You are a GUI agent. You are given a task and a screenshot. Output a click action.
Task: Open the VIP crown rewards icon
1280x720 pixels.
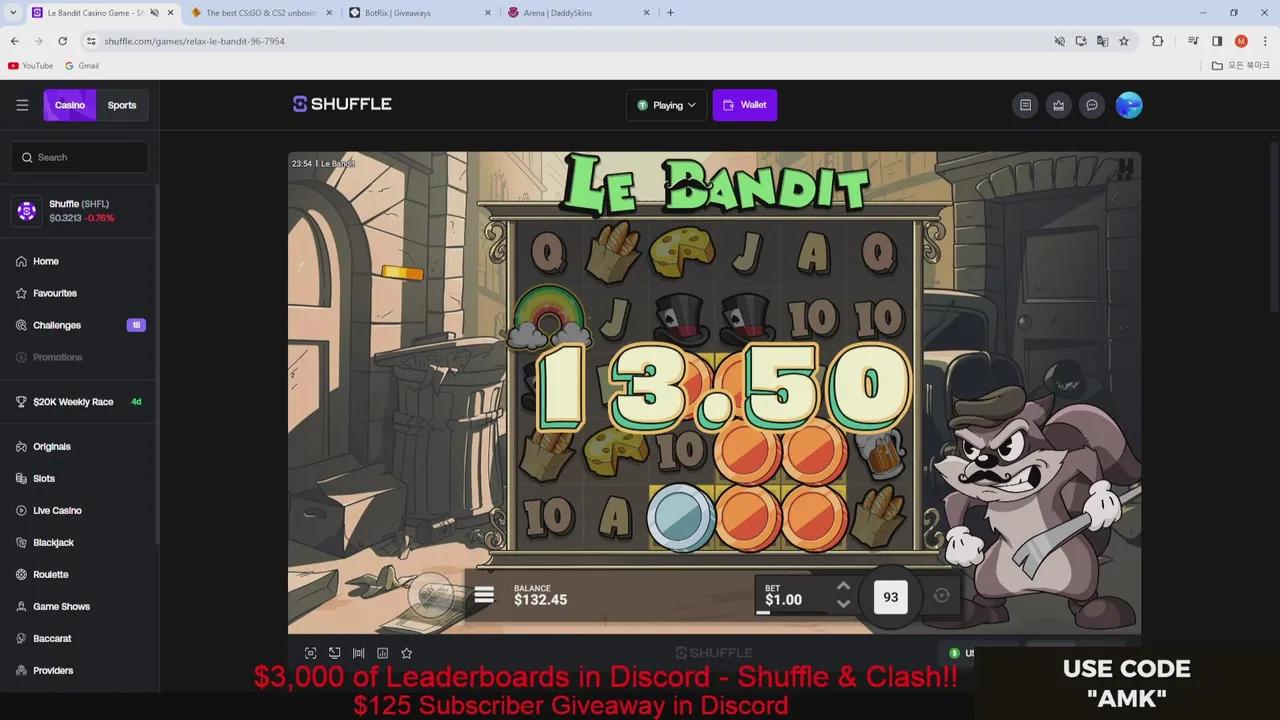pyautogui.click(x=1058, y=105)
